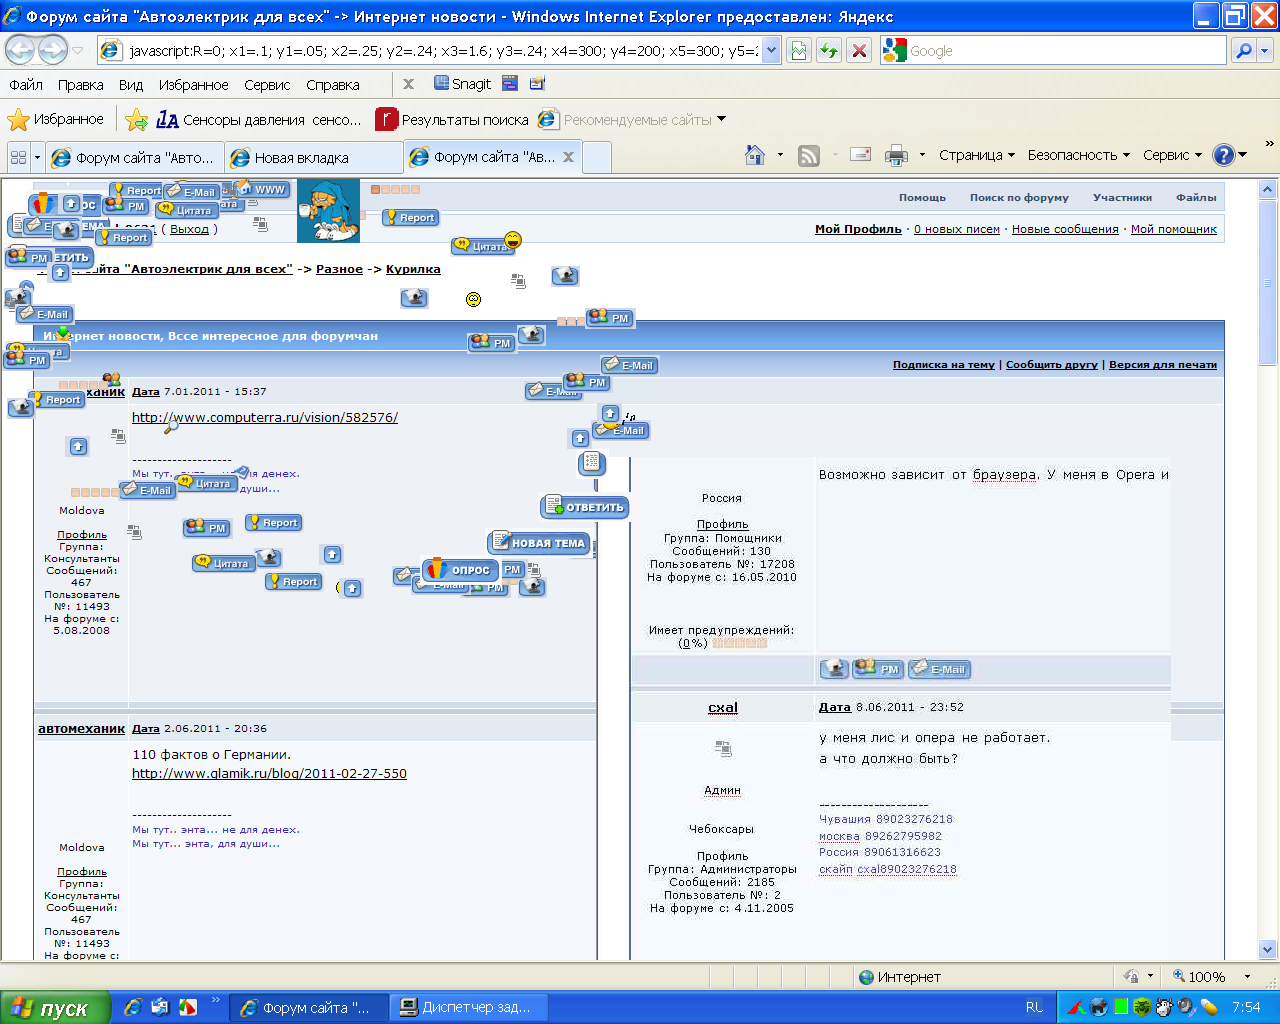Click the post date 8.06.2011 - 23:52
The image size is (1280, 1024).
pyautogui.click(x=910, y=707)
